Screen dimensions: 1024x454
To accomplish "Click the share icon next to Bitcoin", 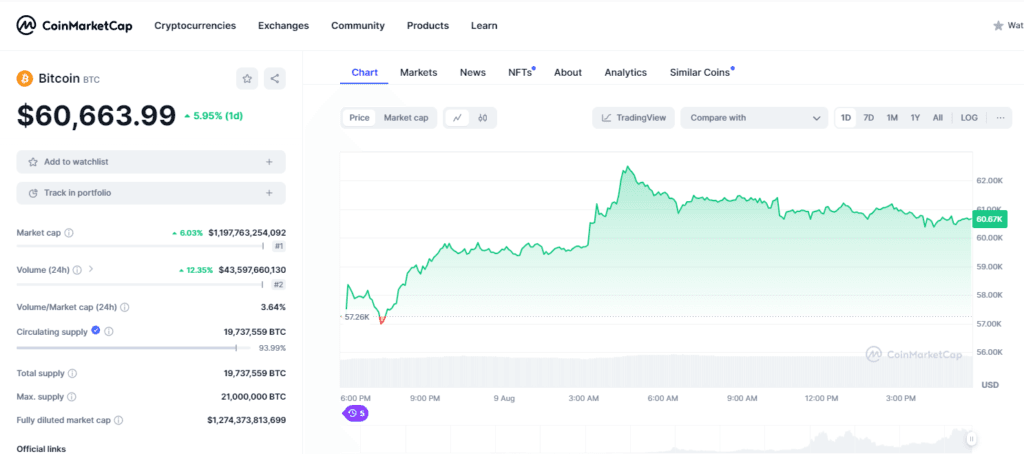I will [x=274, y=78].
